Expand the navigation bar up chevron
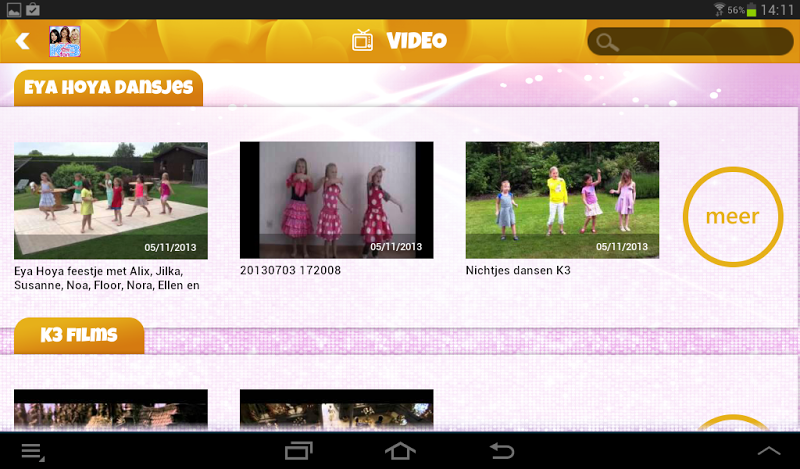 point(769,451)
